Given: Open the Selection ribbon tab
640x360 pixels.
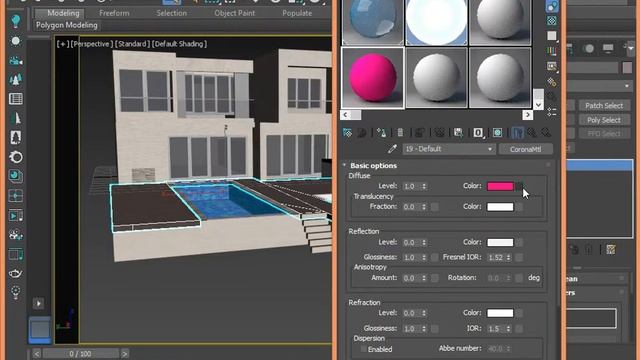Looking at the screenshot, I should click(x=171, y=13).
